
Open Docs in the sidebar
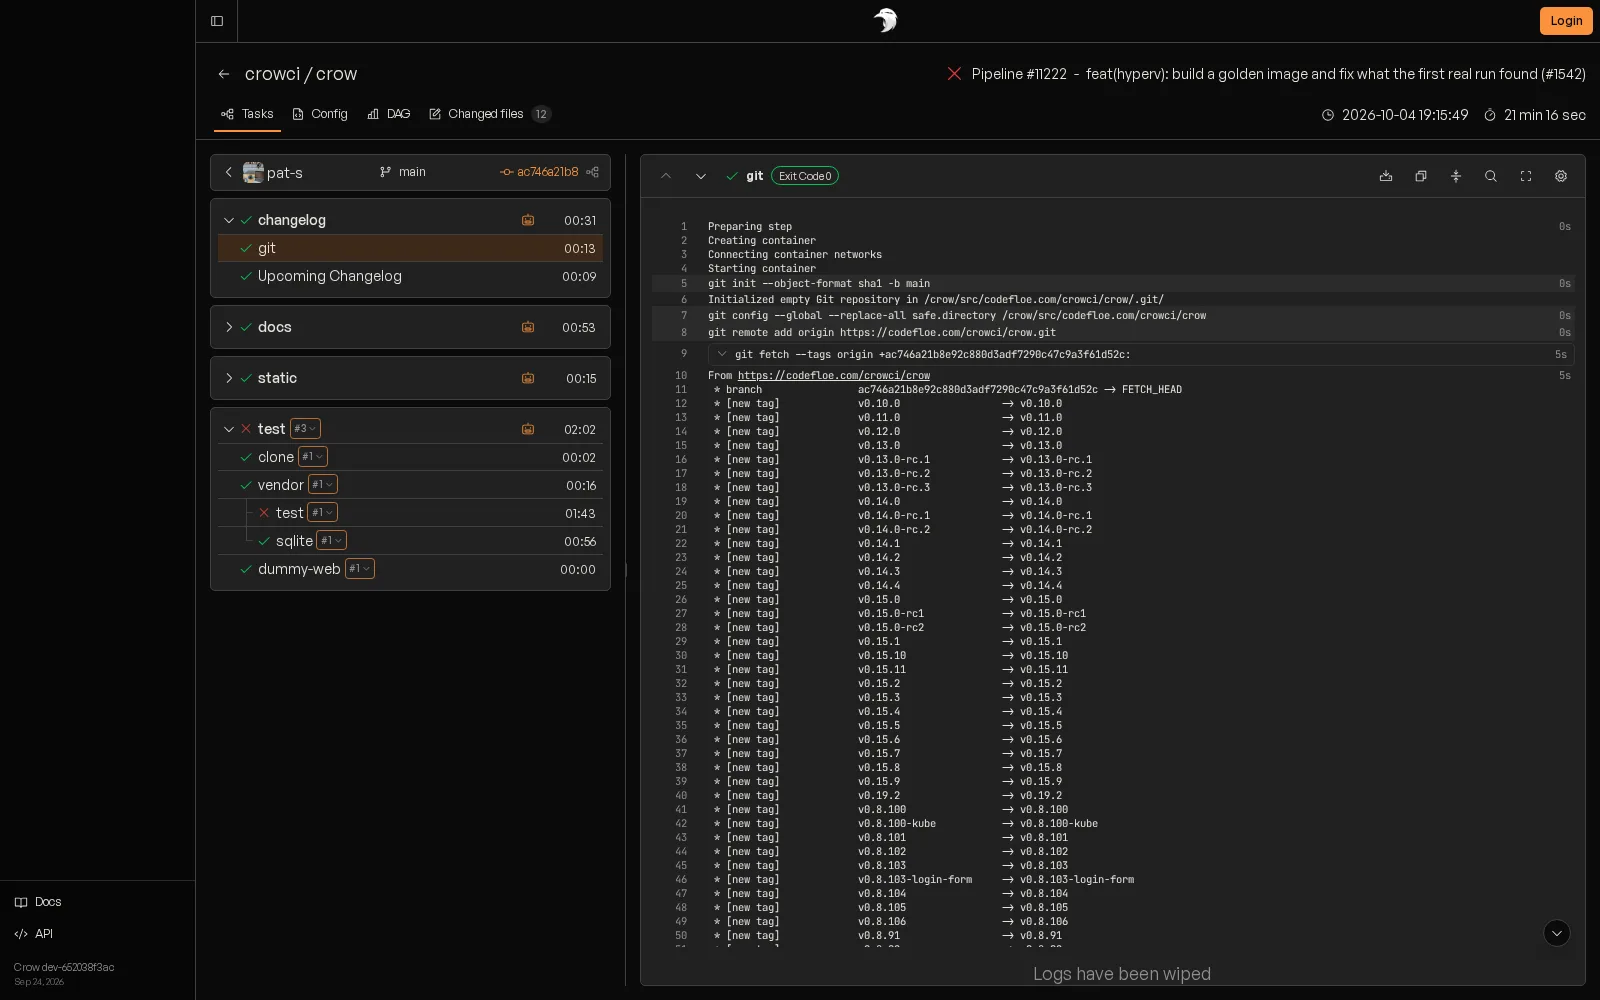click(38, 902)
